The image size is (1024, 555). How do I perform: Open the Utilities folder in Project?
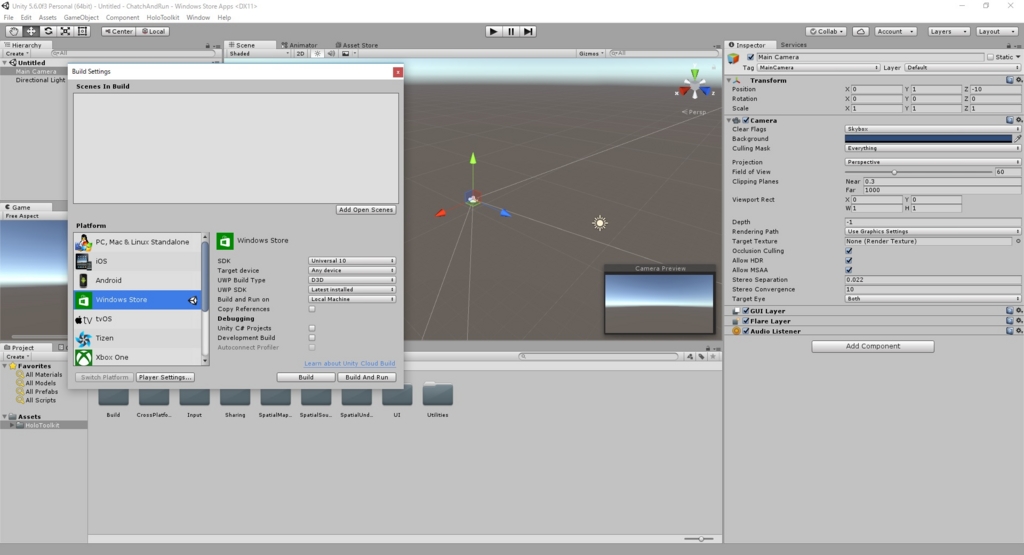pyautogui.click(x=438, y=394)
